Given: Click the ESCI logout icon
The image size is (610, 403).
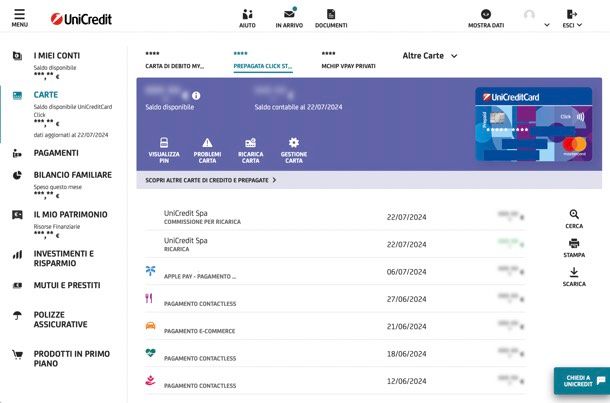Looking at the screenshot, I should point(571,14).
